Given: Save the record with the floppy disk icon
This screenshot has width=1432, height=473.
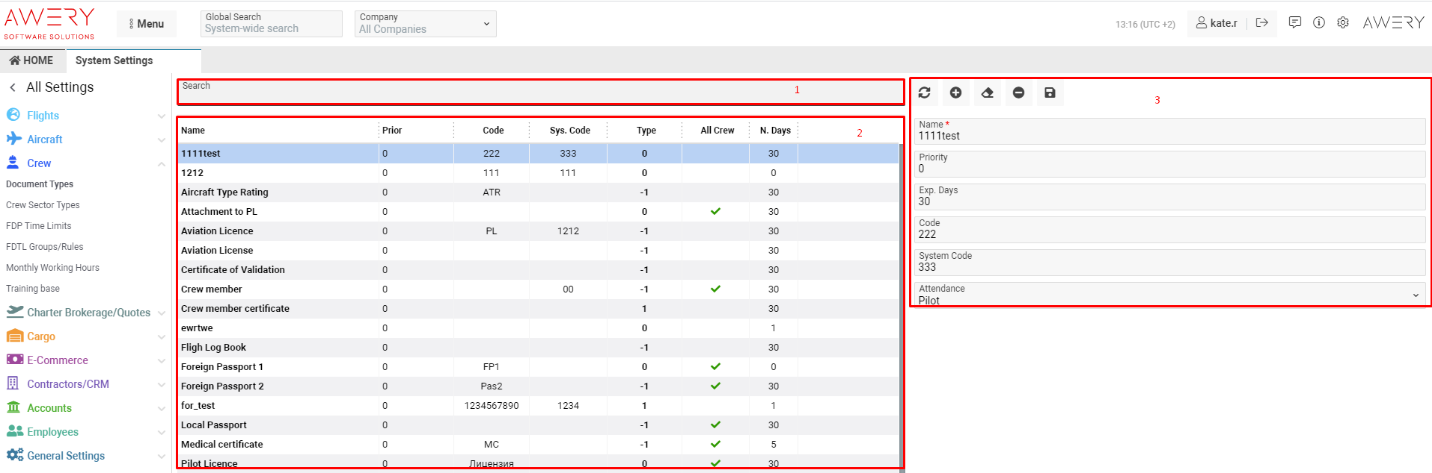Looking at the screenshot, I should click(x=1049, y=93).
